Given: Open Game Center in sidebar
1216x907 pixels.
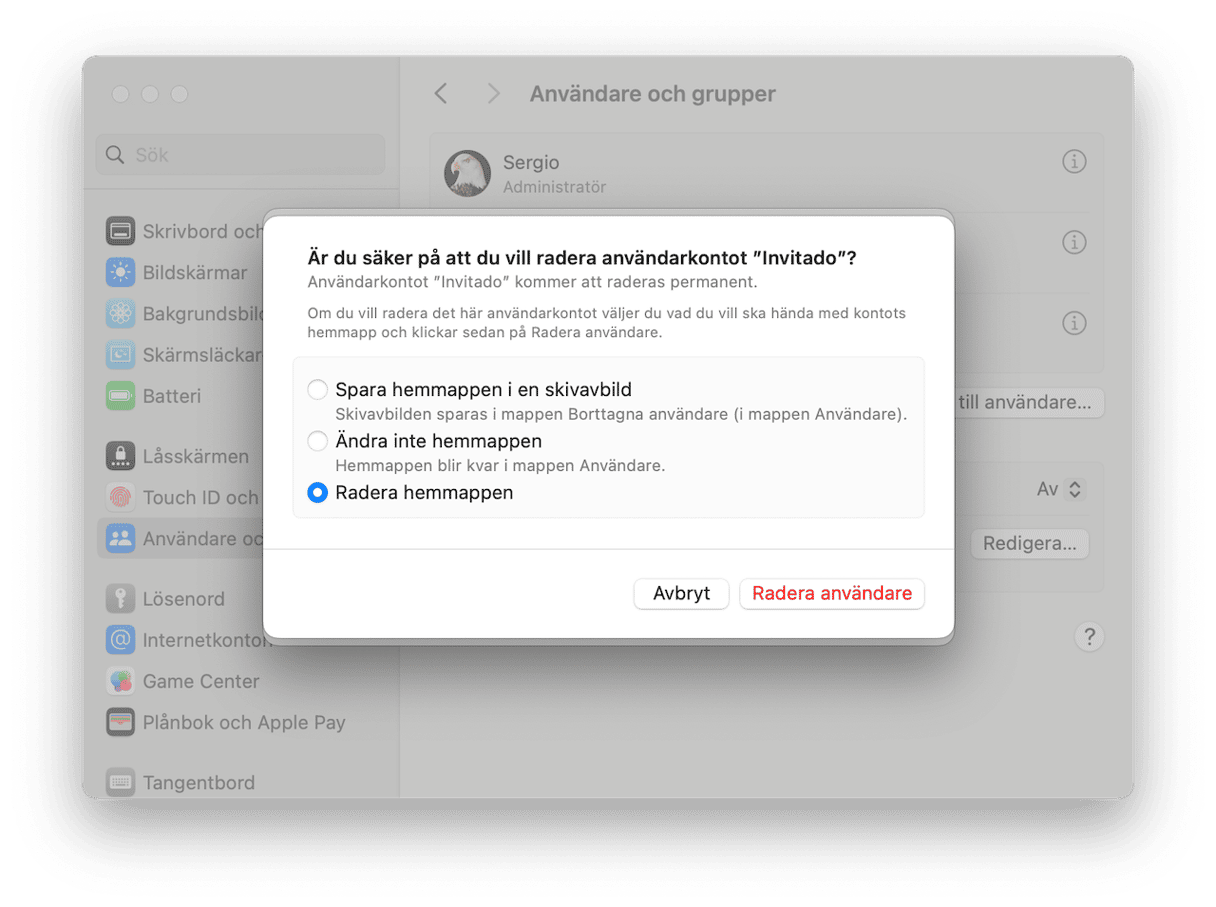Looking at the screenshot, I should (x=200, y=681).
